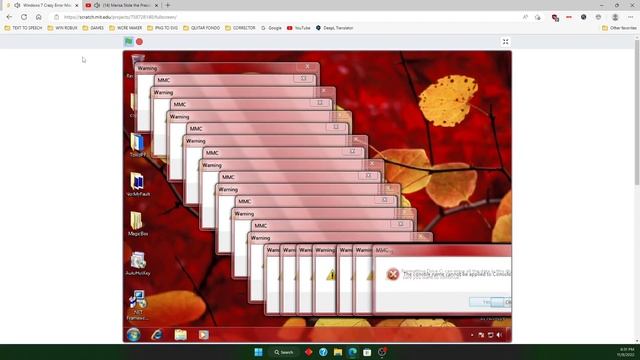Open the WIN ROBUX favorites folder

coord(62,28)
